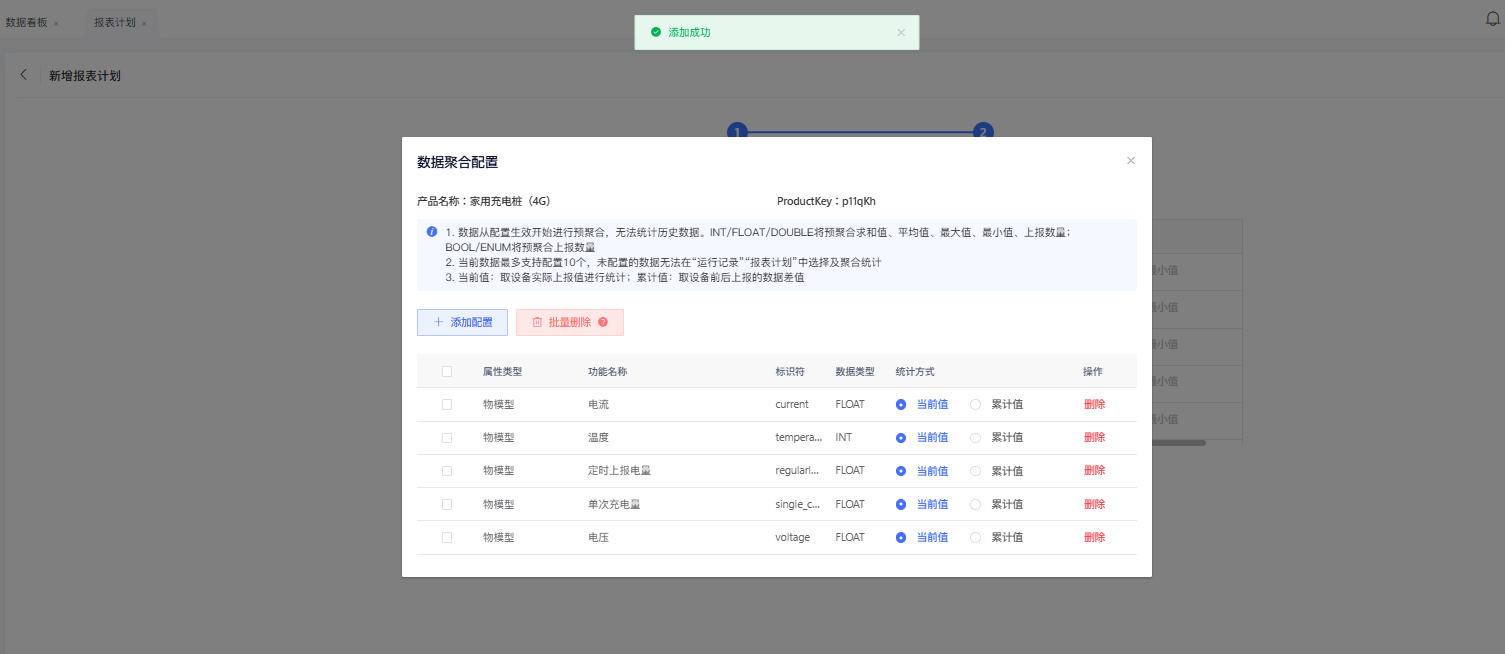Click the blue info icon in the notice
Image resolution: width=1505 pixels, height=654 pixels.
tap(432, 231)
